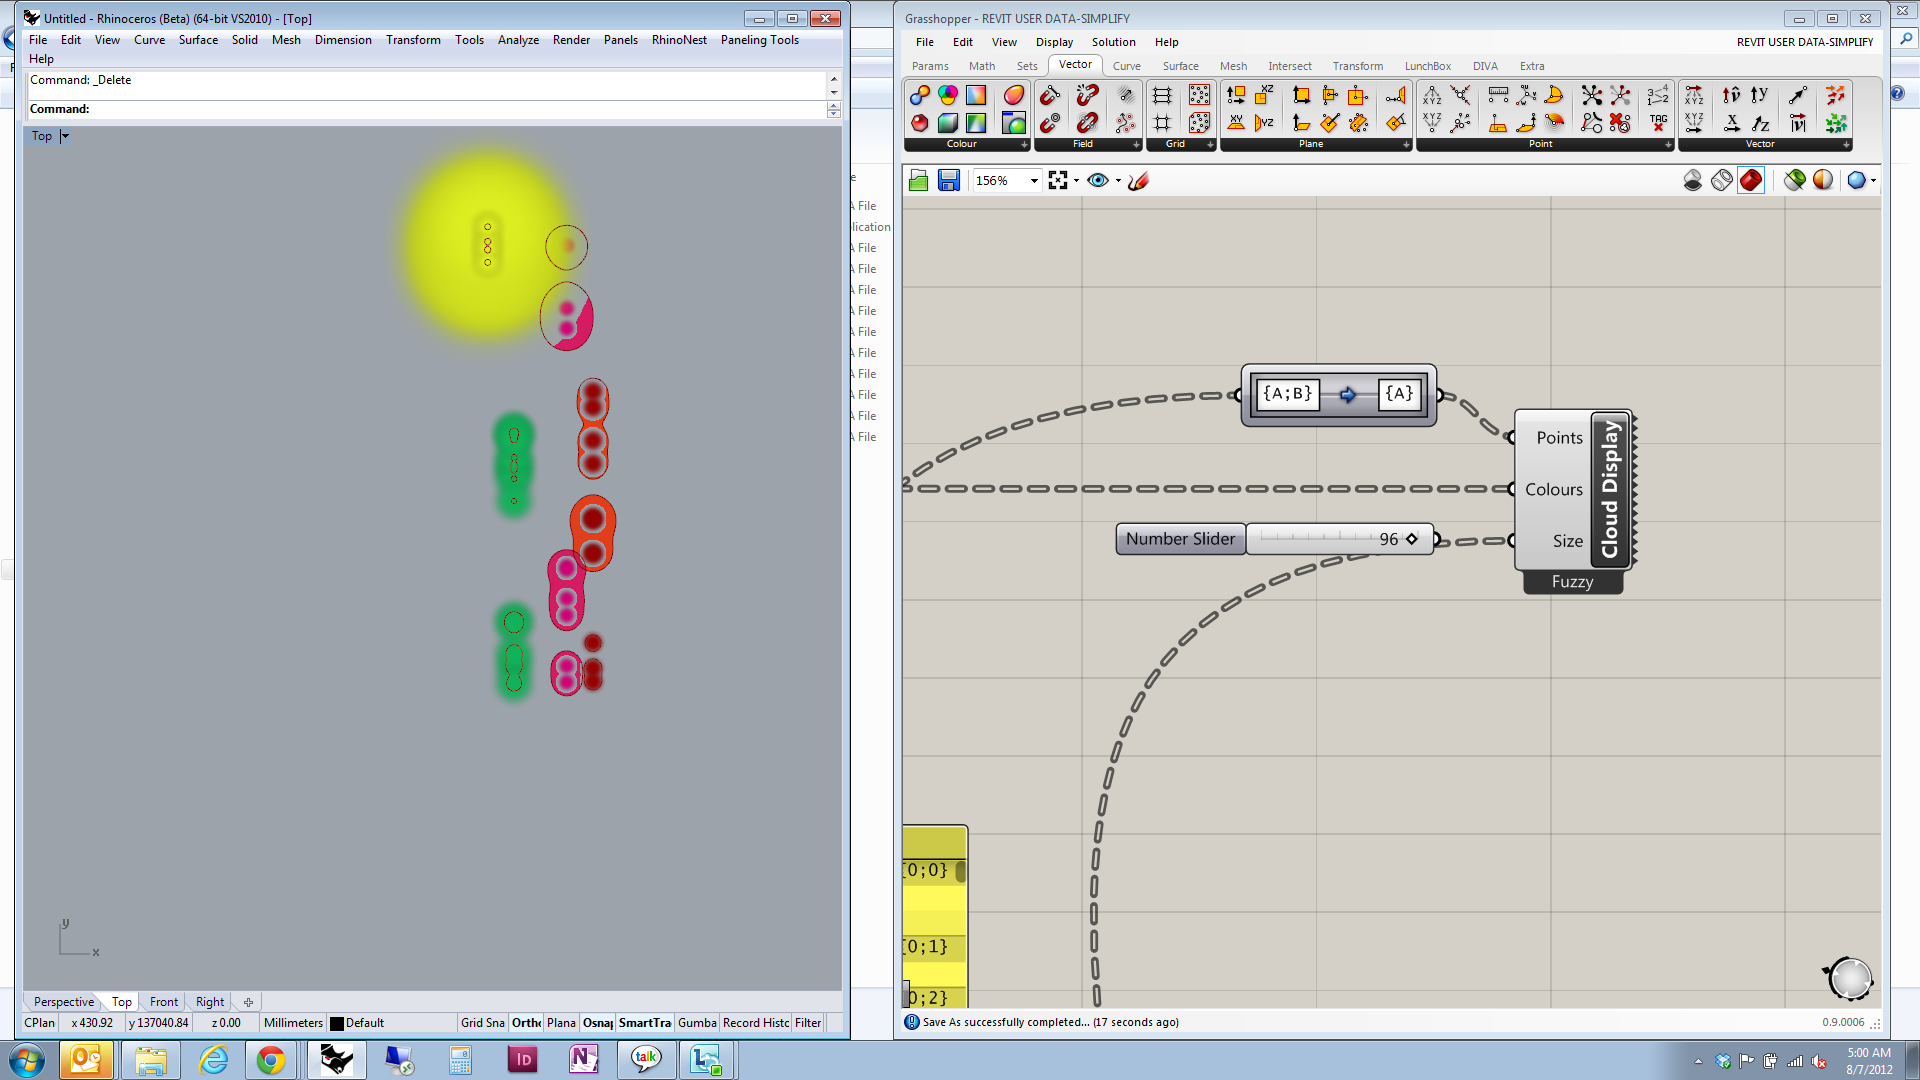
Task: Expand the Plane panel with plus marker
Action: [x=1406, y=145]
